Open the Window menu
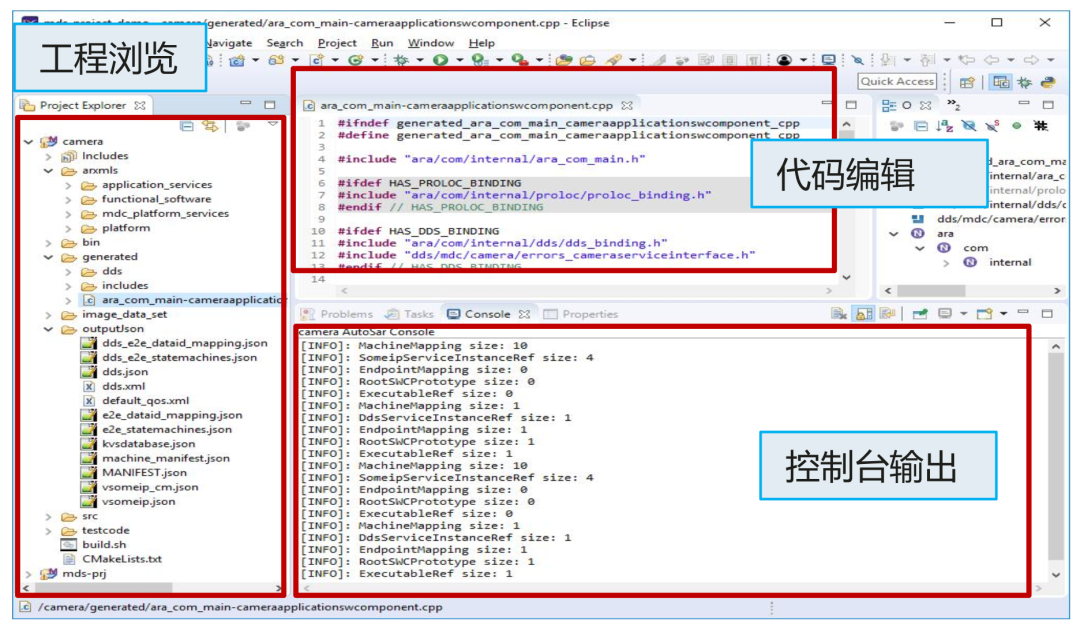Viewport: 1080px width, 625px height. 431,43
